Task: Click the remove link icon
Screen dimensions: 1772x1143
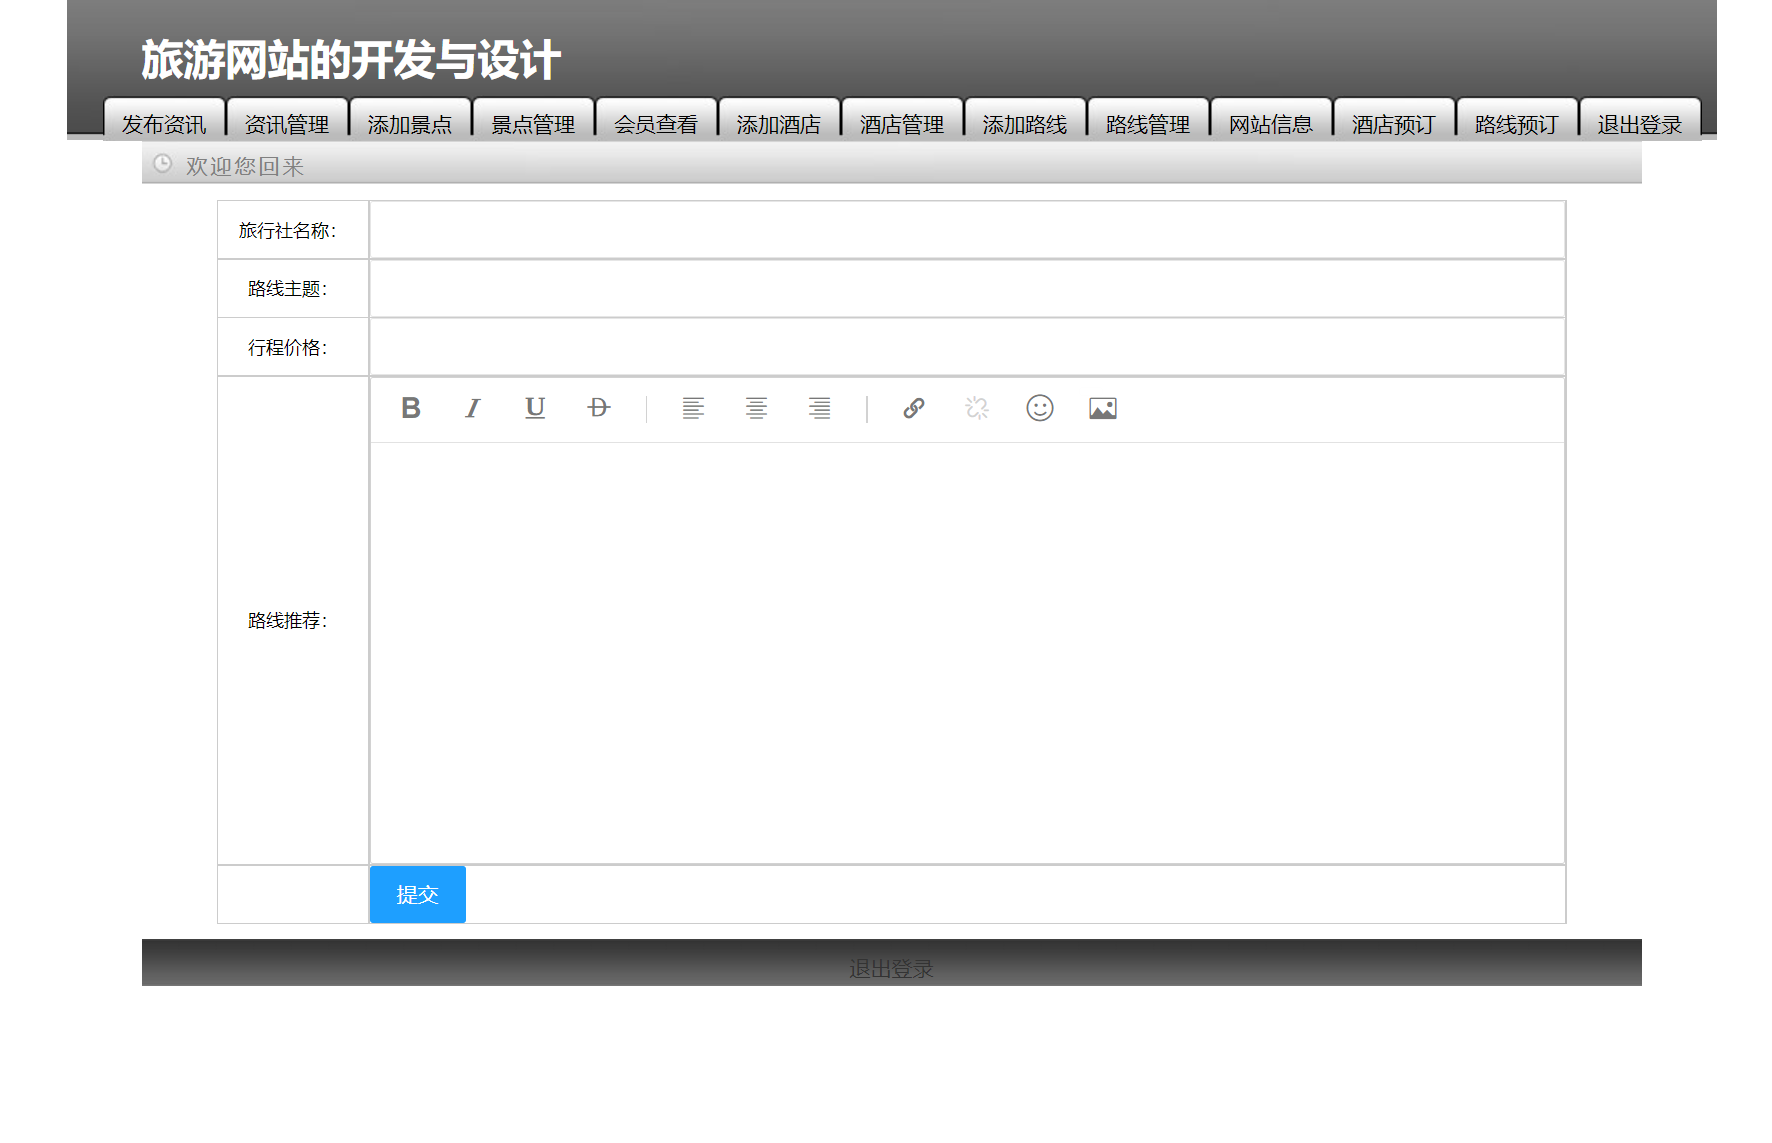Action: [x=977, y=408]
